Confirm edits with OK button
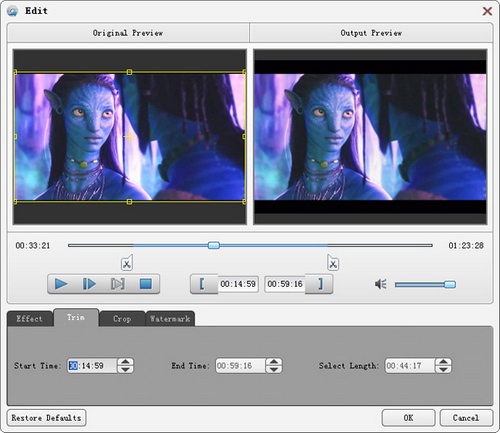500x433 pixels. click(408, 418)
